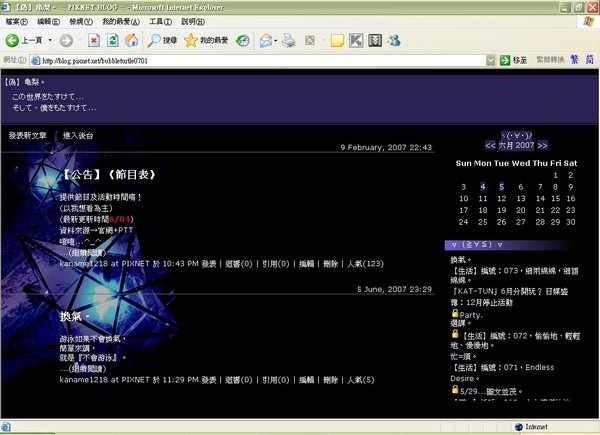Convert to Simplified Chinese (简) icon
The width and height of the screenshot is (600, 435).
590,59
